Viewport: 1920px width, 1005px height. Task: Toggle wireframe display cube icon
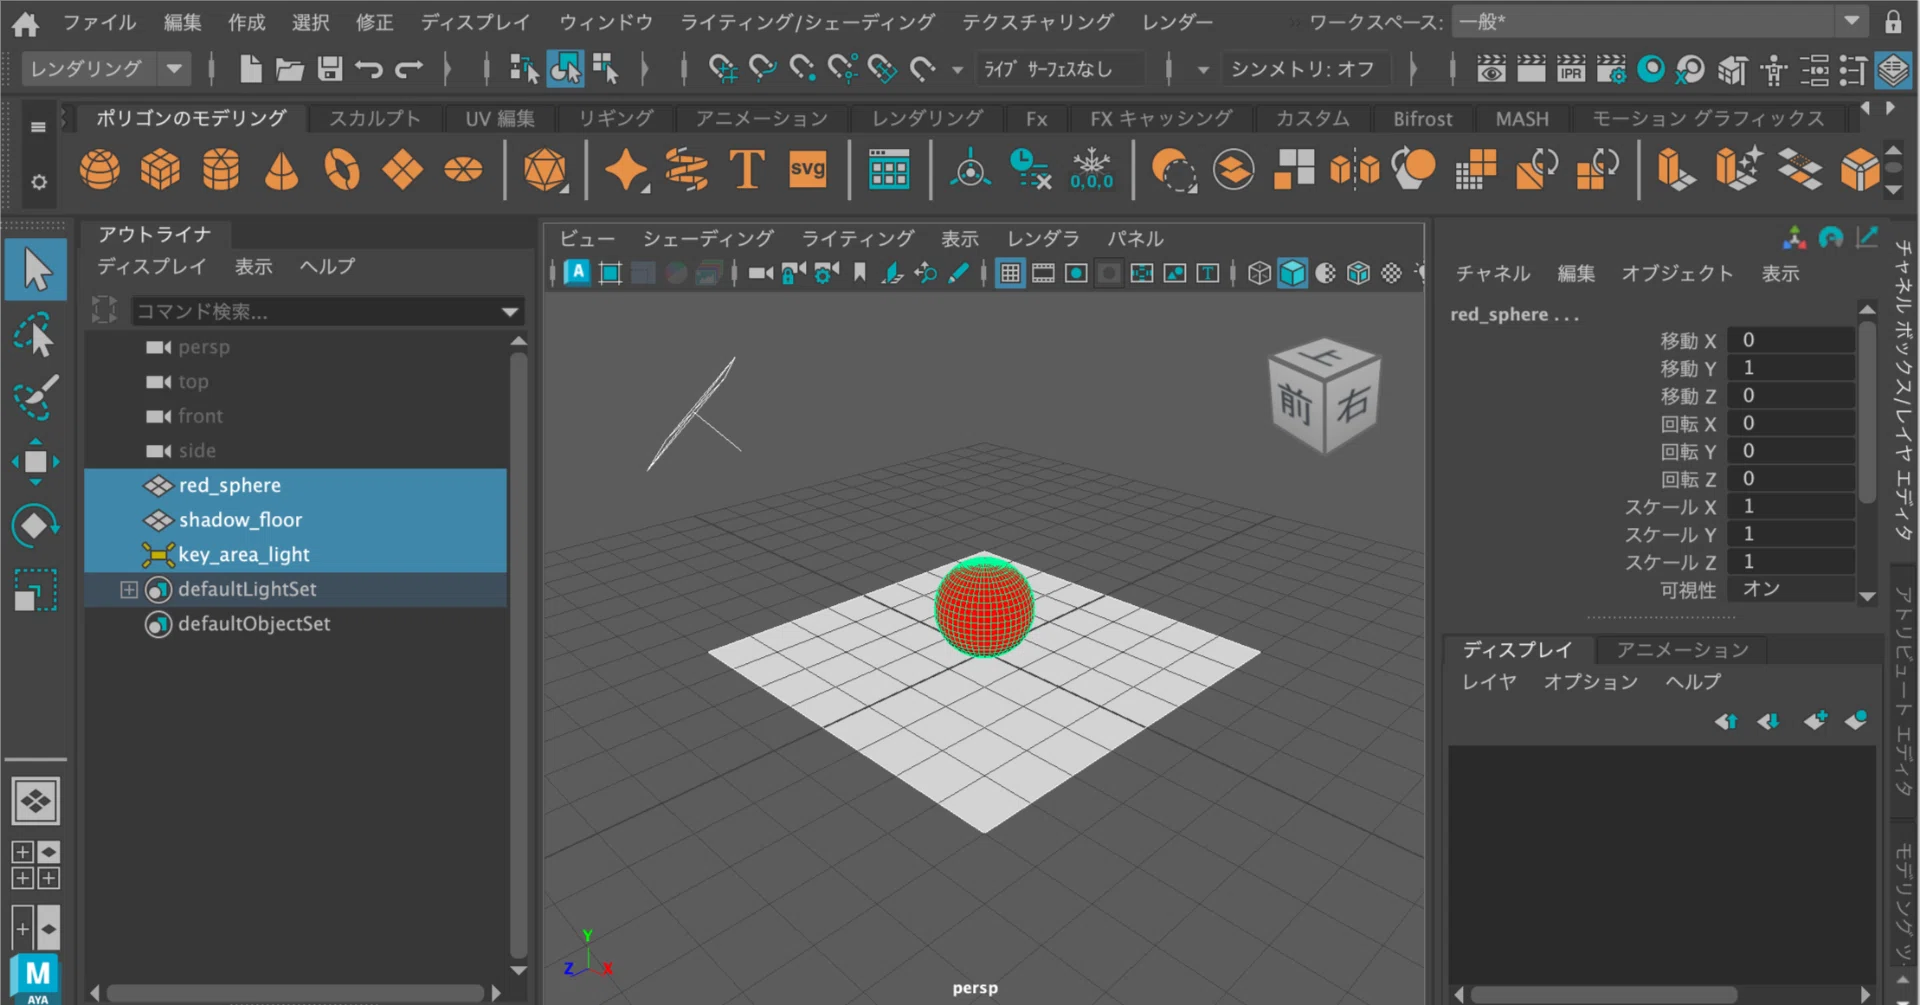[1259, 273]
